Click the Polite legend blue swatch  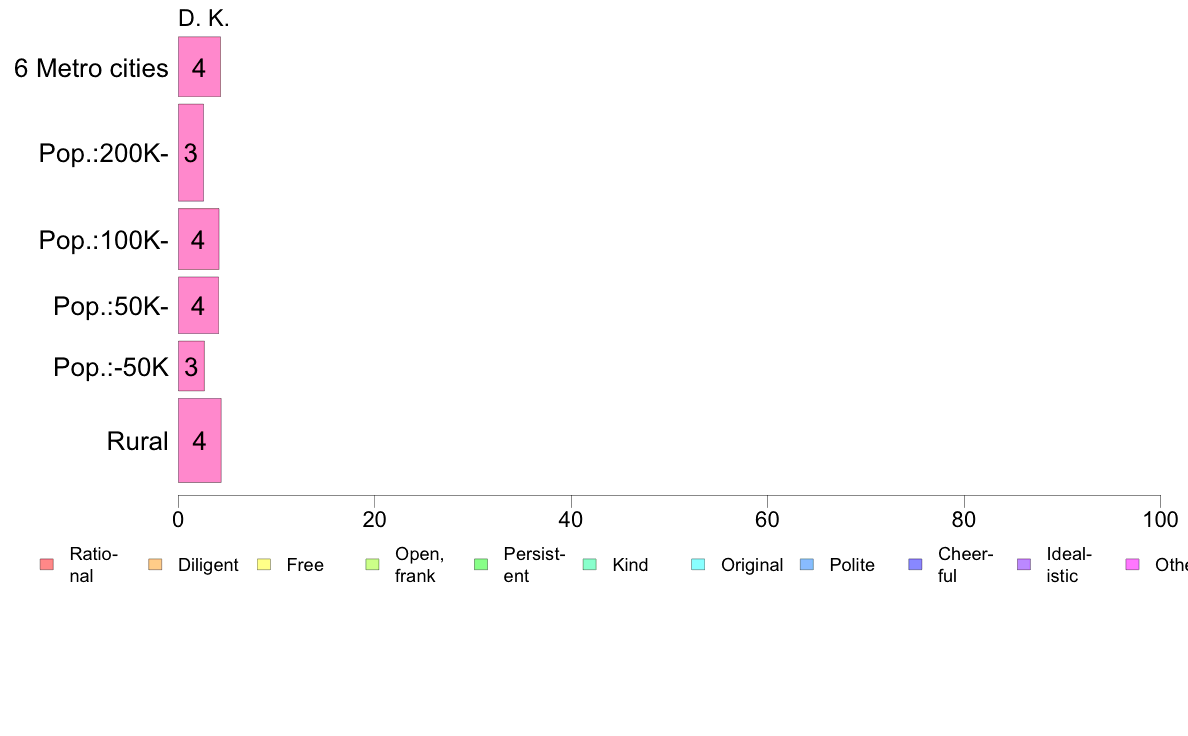point(807,565)
